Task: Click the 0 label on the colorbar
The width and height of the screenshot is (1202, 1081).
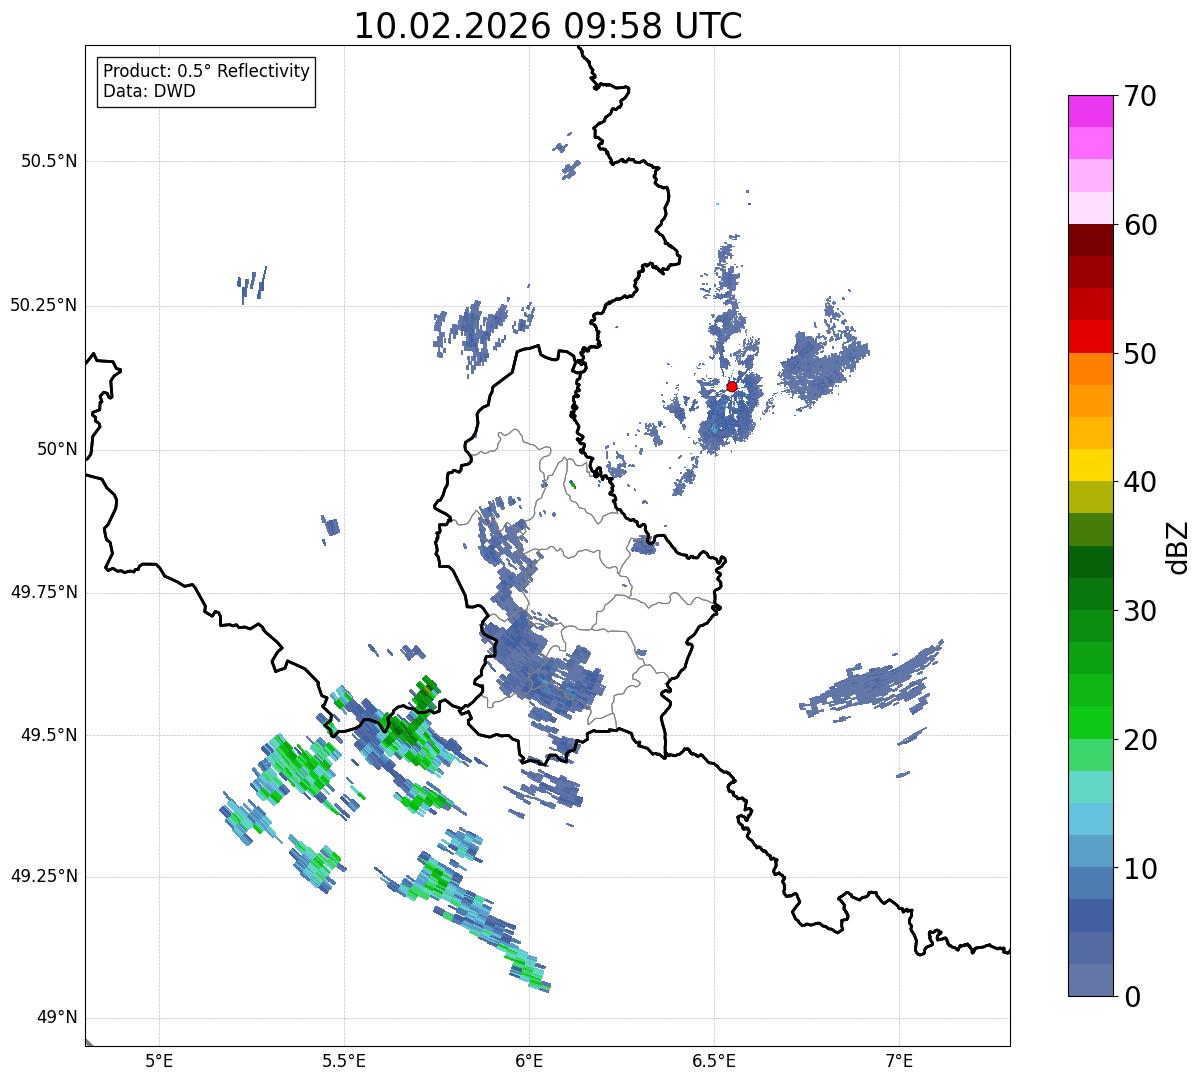Action: [x=1131, y=997]
